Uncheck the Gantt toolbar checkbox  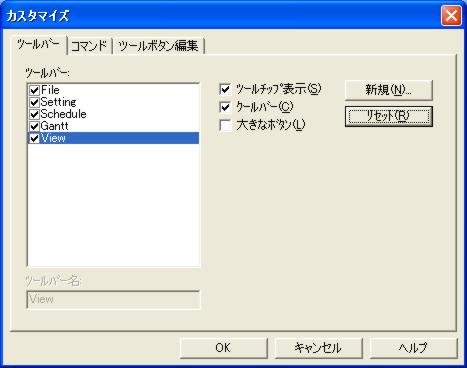(x=34, y=126)
